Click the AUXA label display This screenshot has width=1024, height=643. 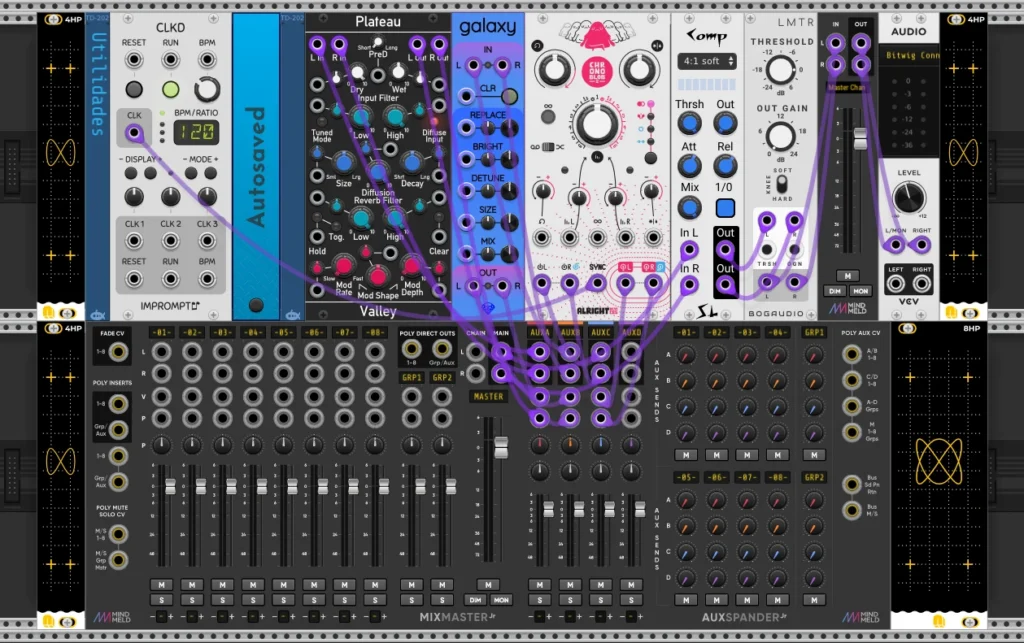click(539, 332)
